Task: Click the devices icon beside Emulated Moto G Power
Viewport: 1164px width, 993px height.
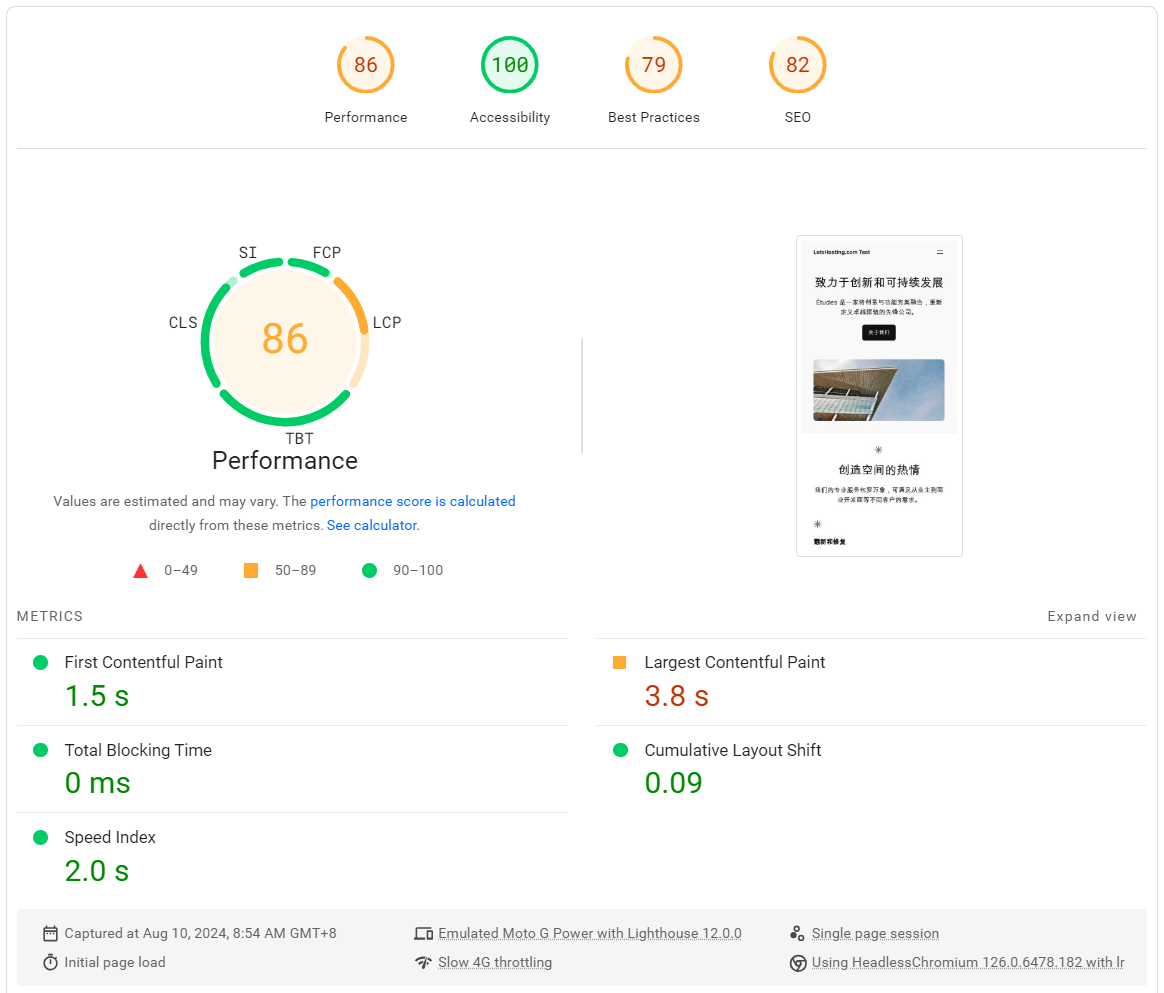Action: (423, 934)
